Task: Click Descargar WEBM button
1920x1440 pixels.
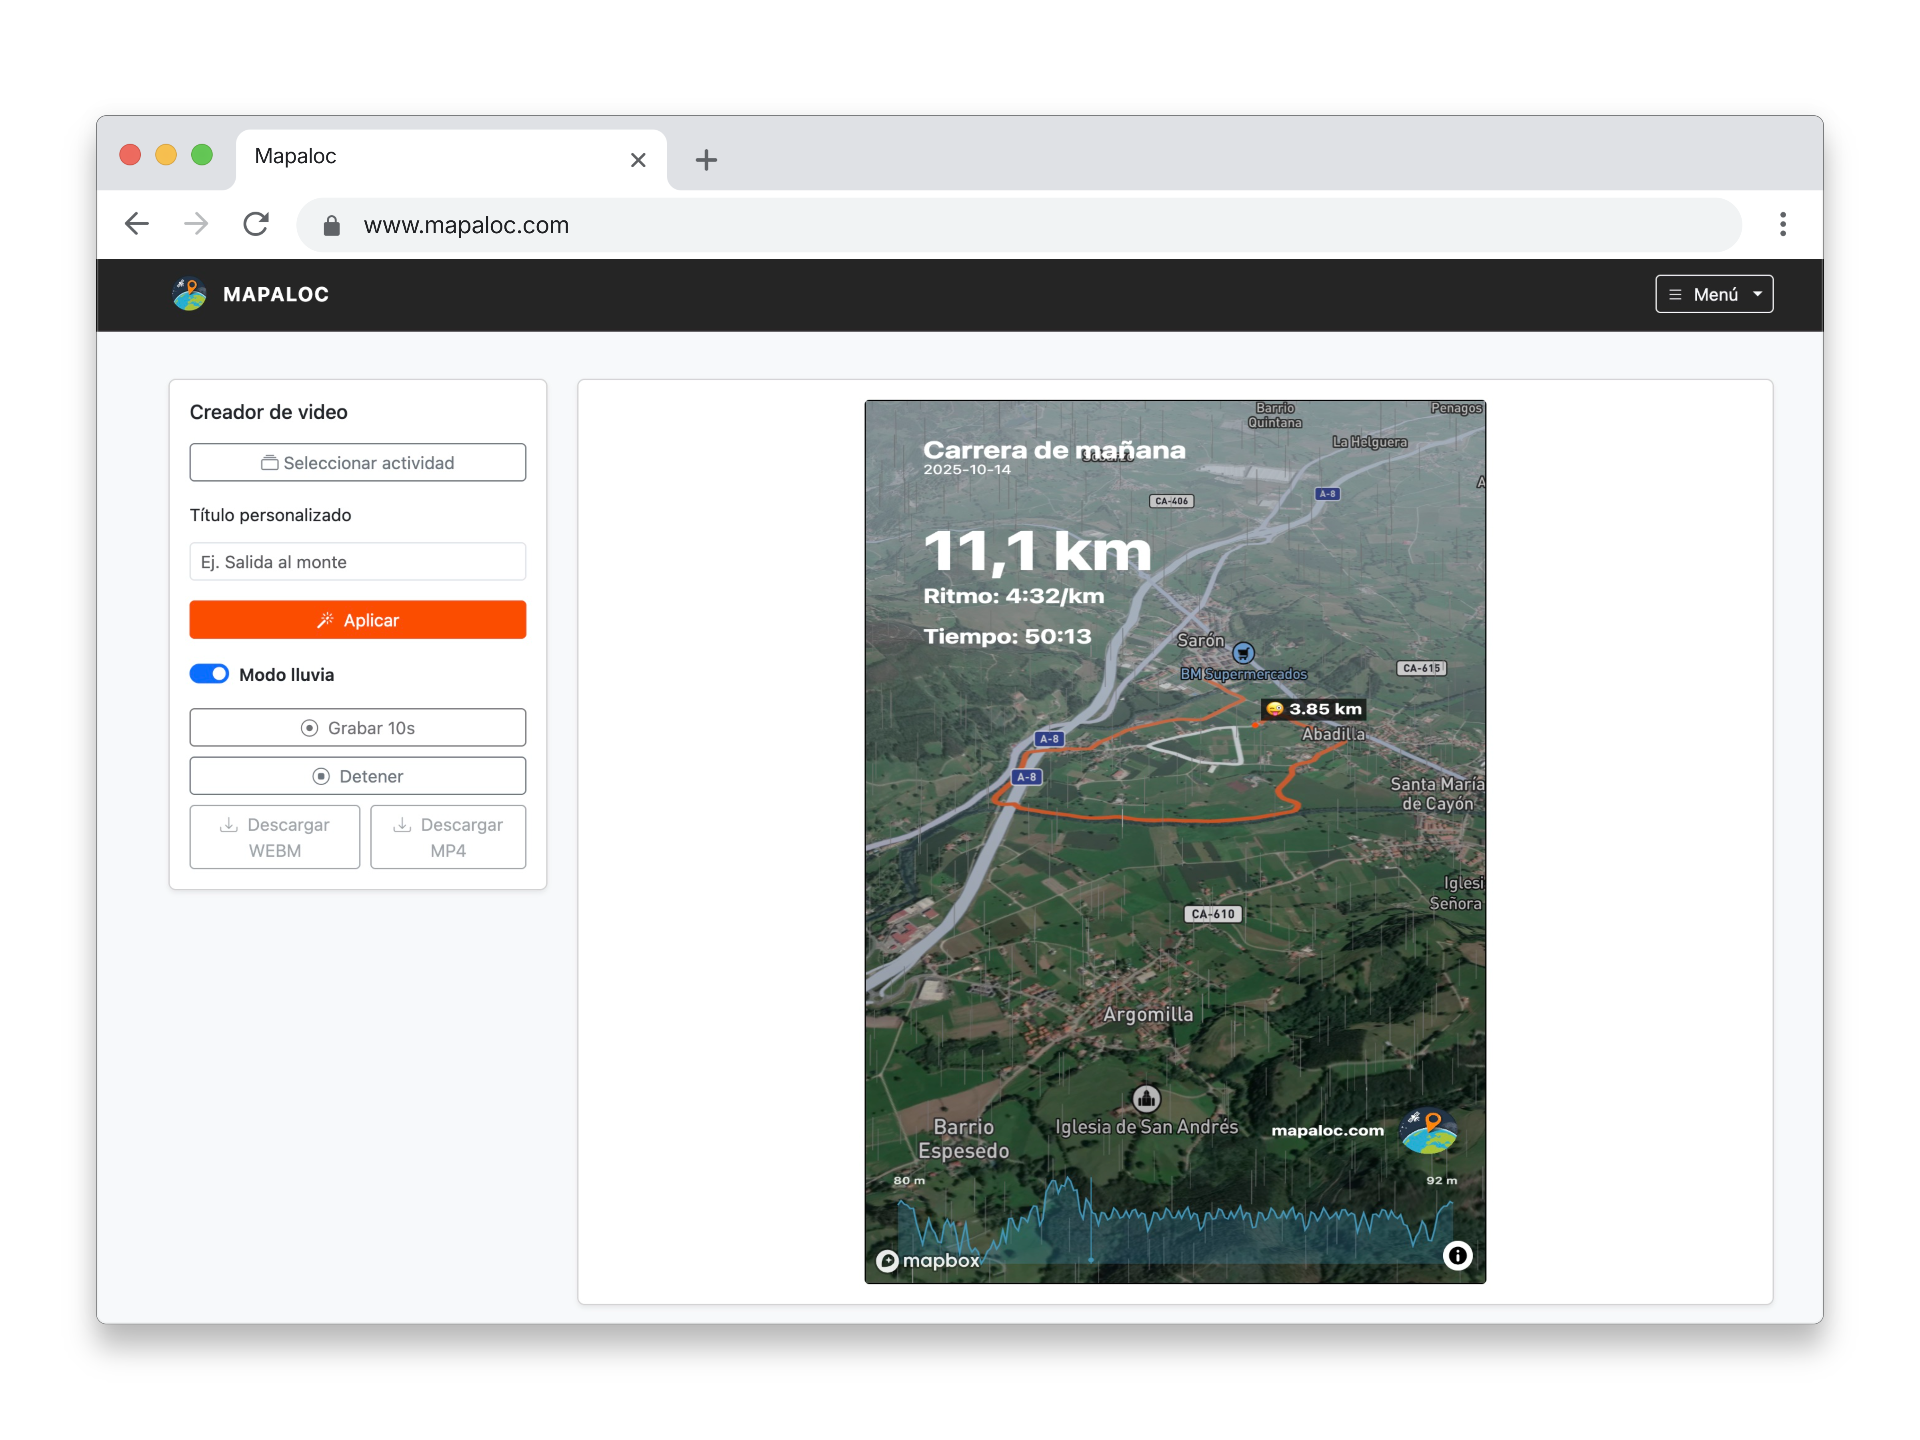Action: coord(274,837)
